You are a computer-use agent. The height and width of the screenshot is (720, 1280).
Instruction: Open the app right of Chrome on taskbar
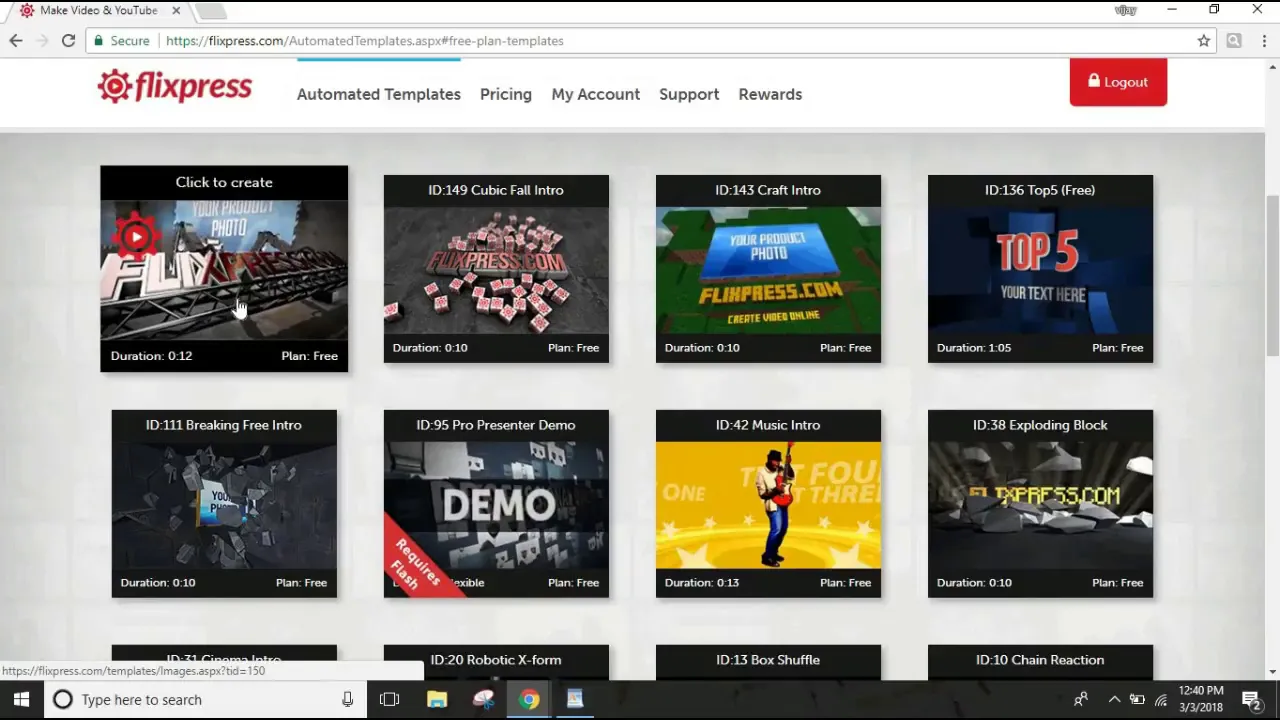575,700
